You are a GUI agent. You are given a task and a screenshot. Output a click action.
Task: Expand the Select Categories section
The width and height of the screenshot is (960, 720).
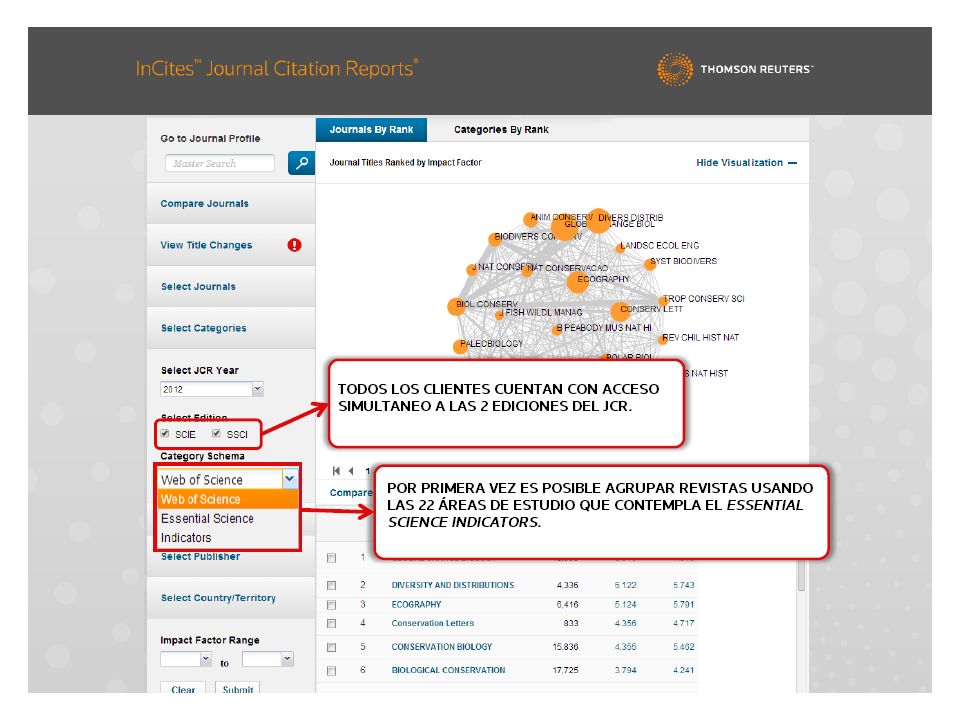tap(204, 328)
